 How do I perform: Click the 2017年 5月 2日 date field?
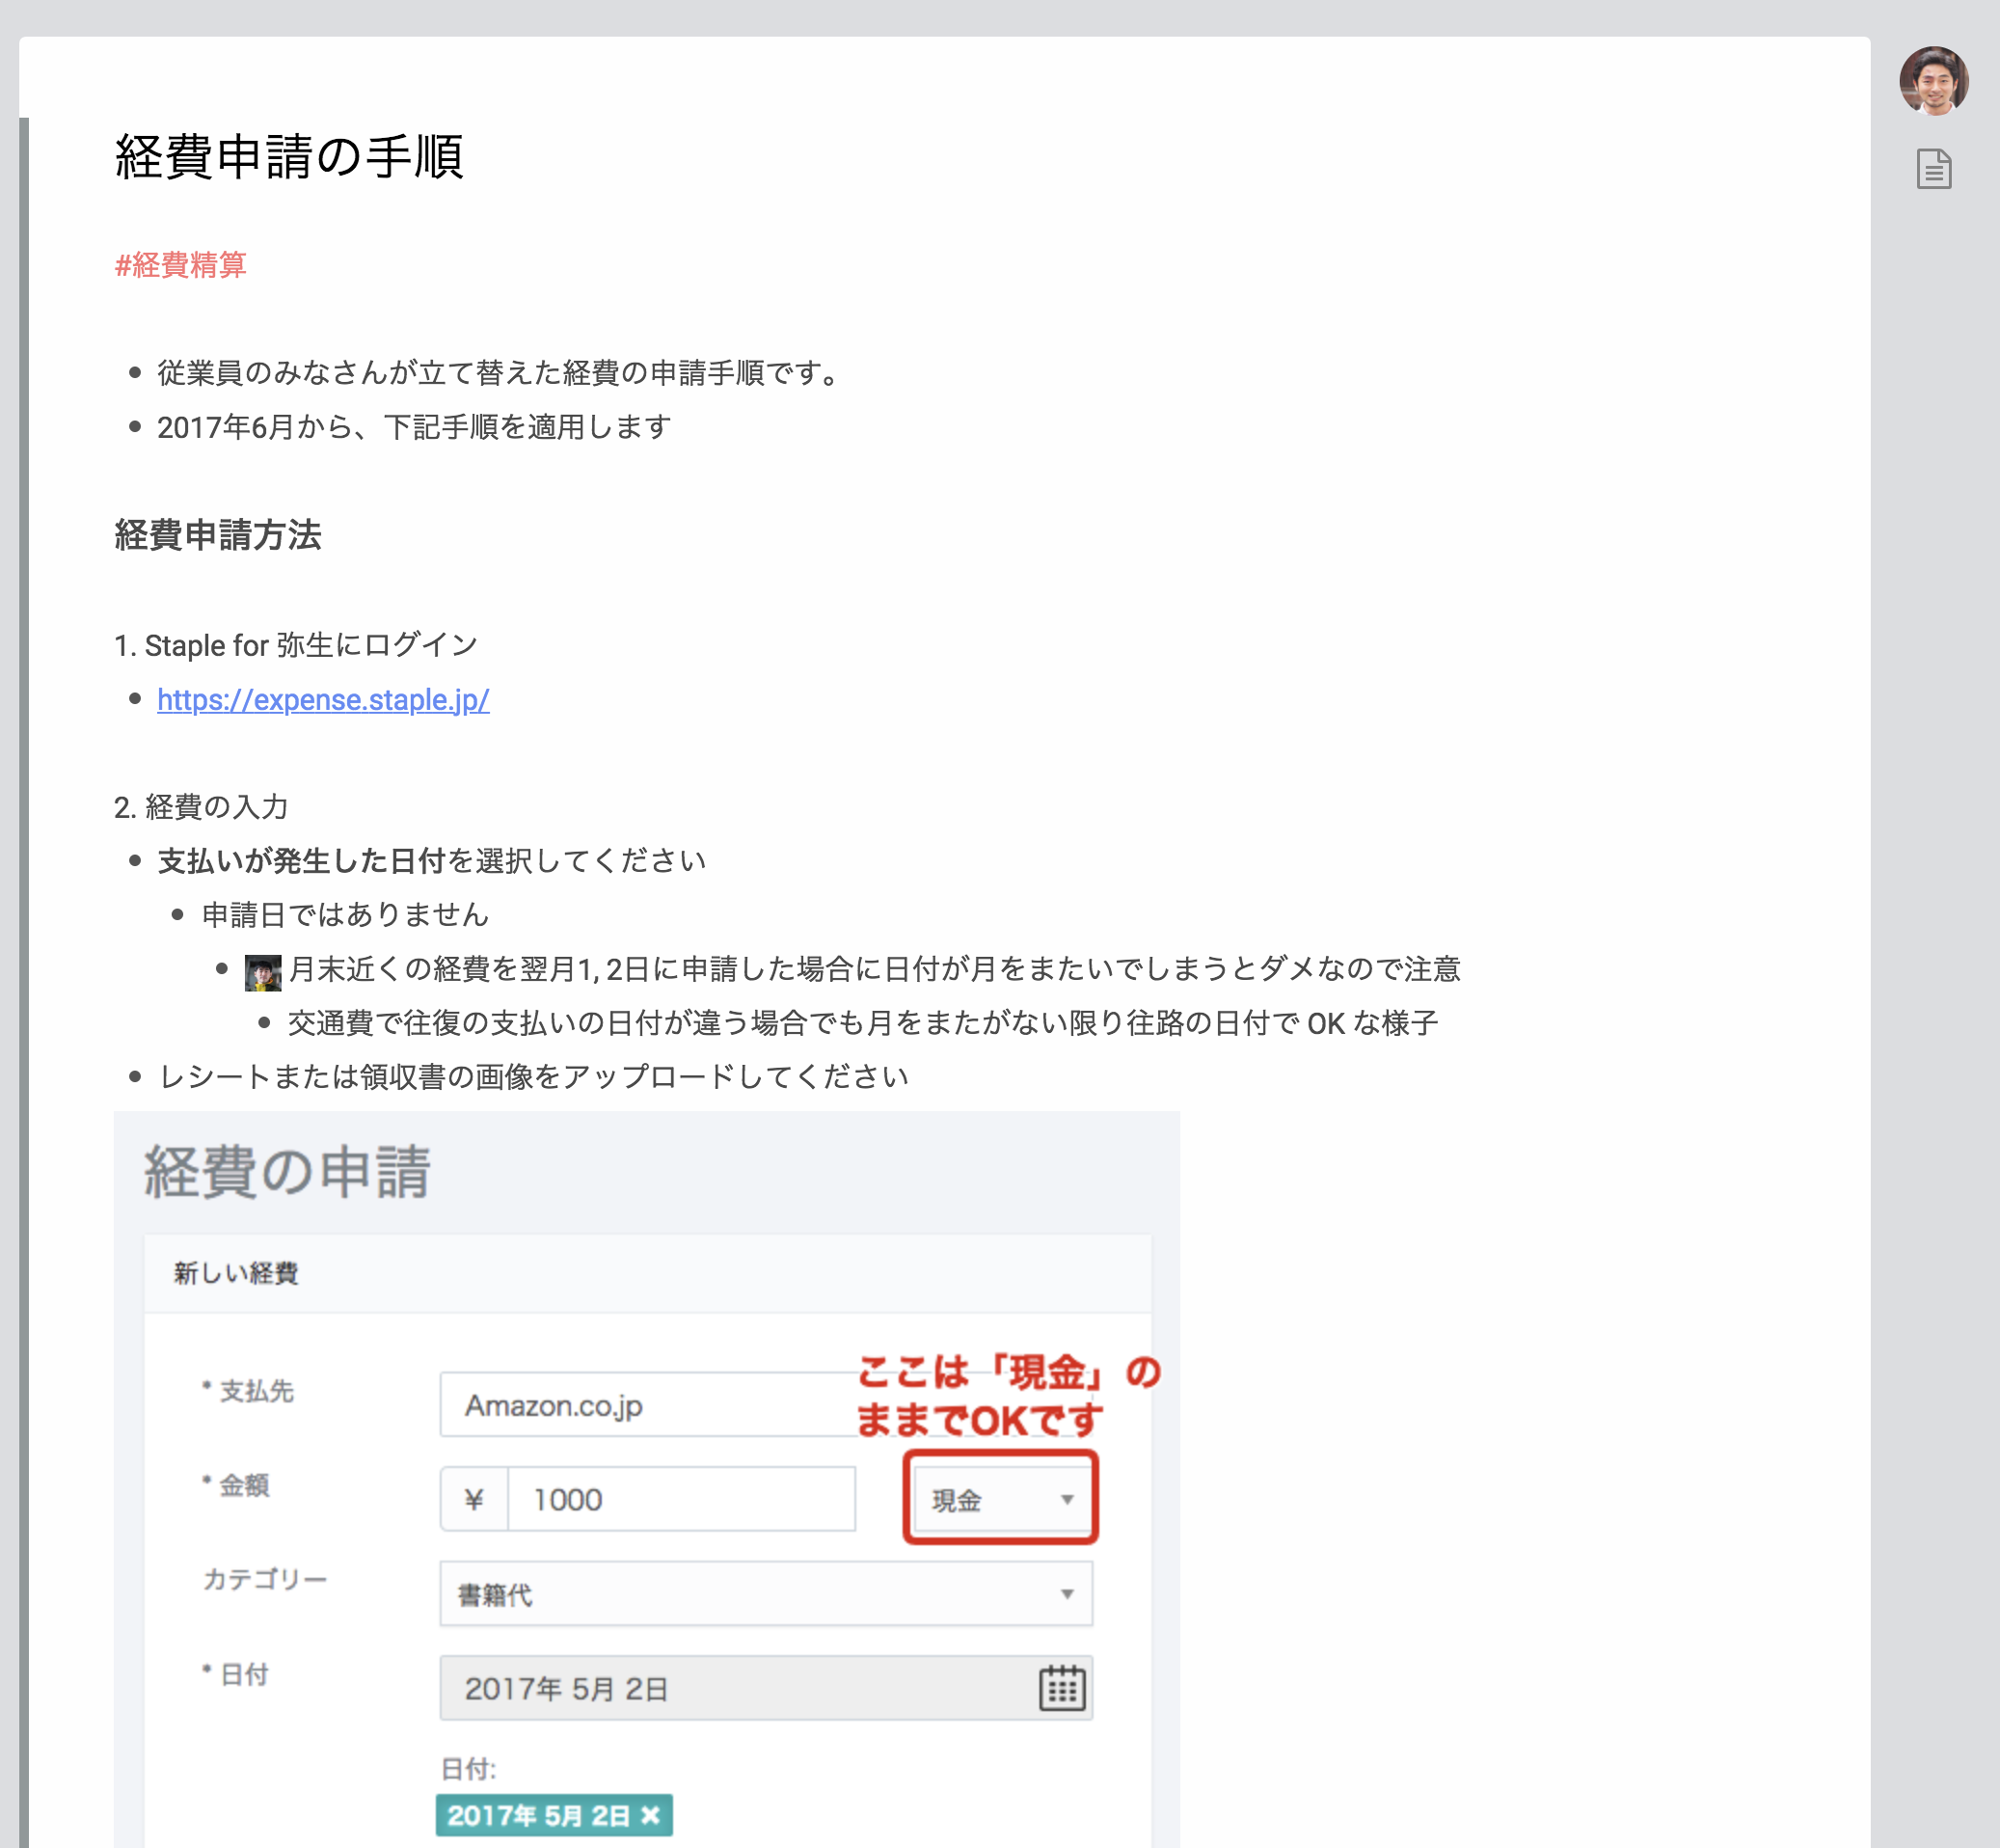[x=735, y=1688]
